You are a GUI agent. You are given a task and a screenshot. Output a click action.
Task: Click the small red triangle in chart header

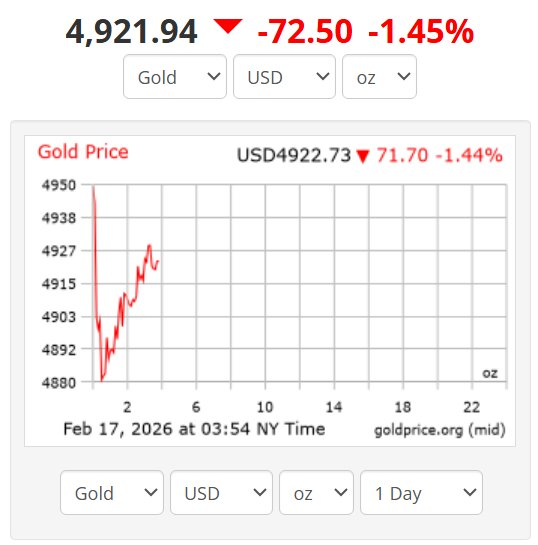click(x=363, y=156)
